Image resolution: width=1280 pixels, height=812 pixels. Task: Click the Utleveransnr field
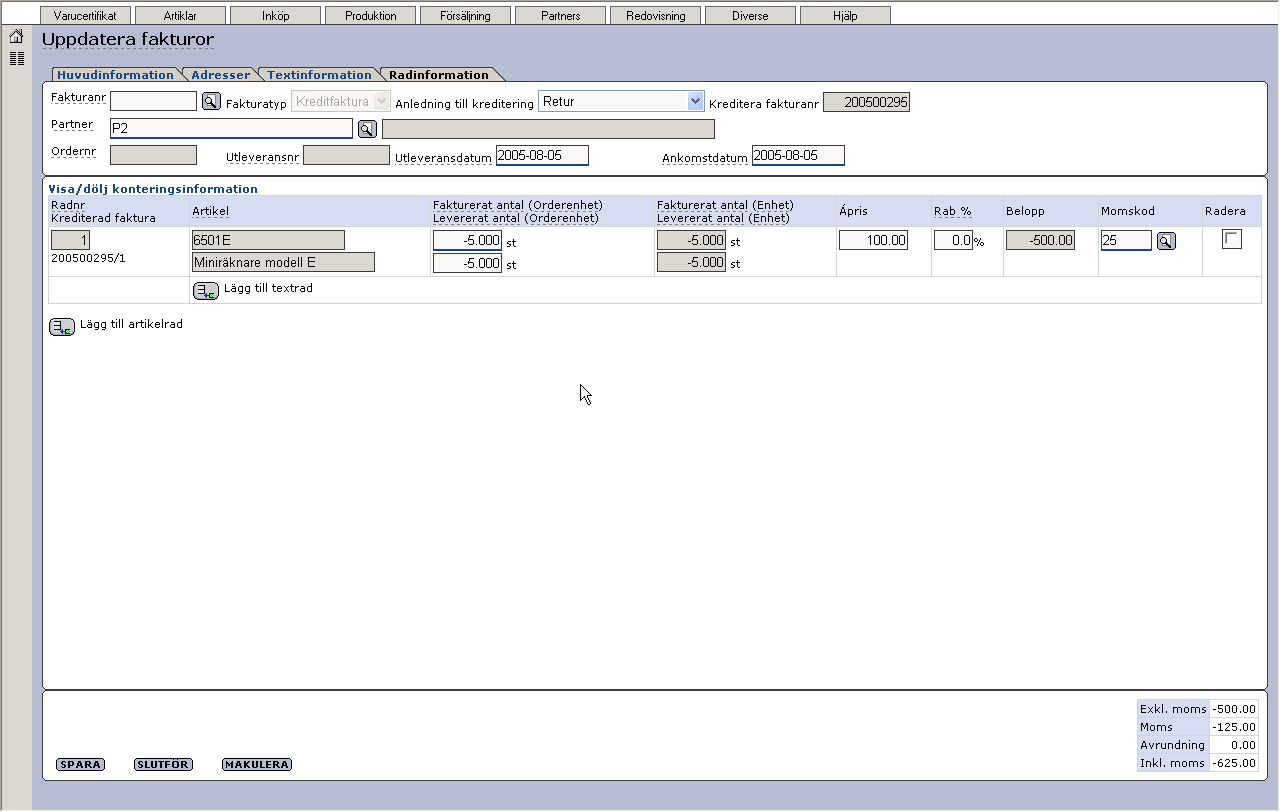[346, 155]
